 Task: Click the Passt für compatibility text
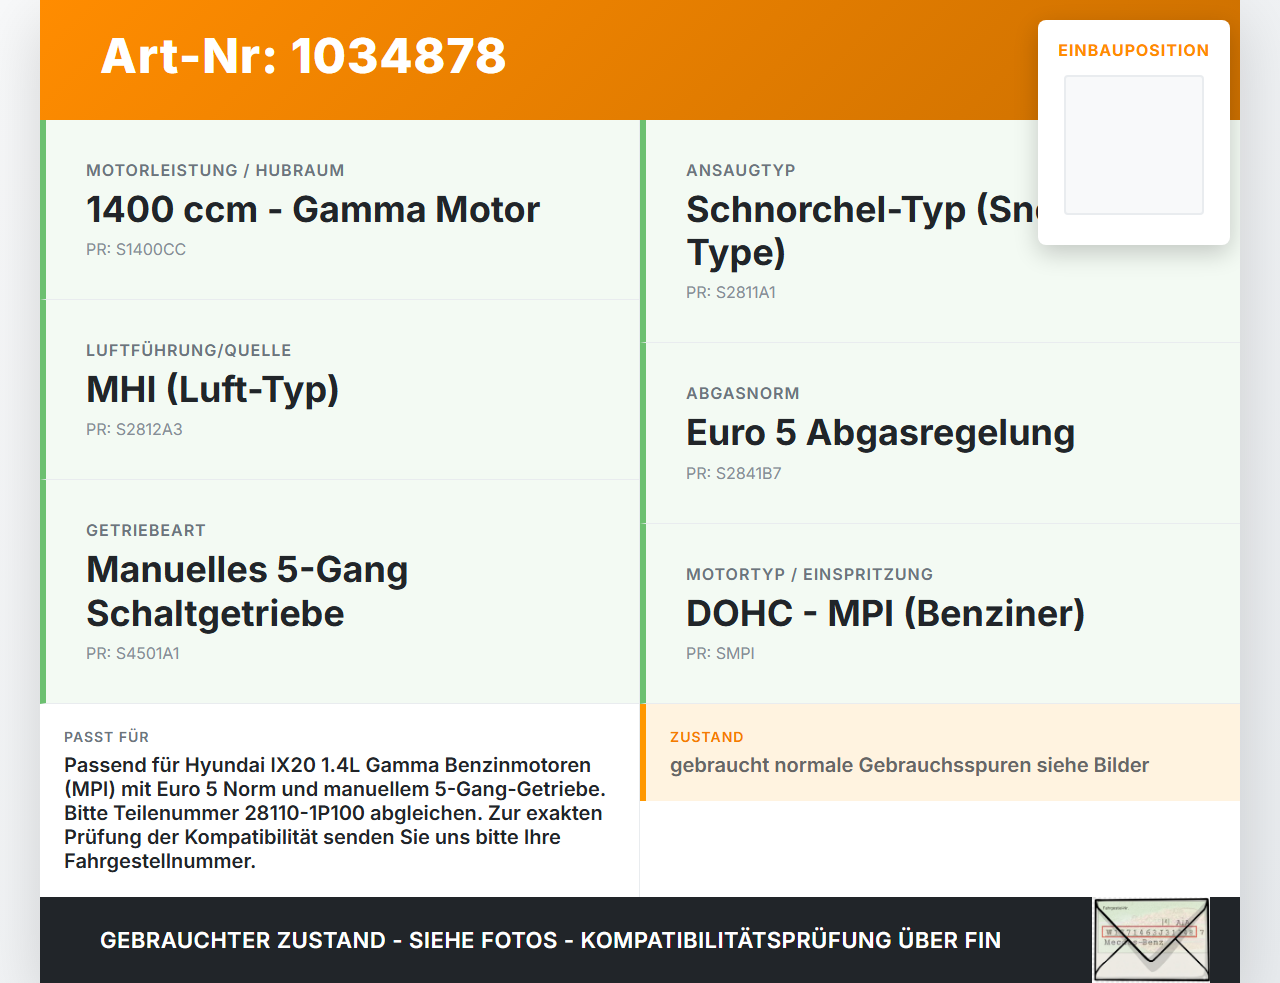pyautogui.click(x=335, y=813)
